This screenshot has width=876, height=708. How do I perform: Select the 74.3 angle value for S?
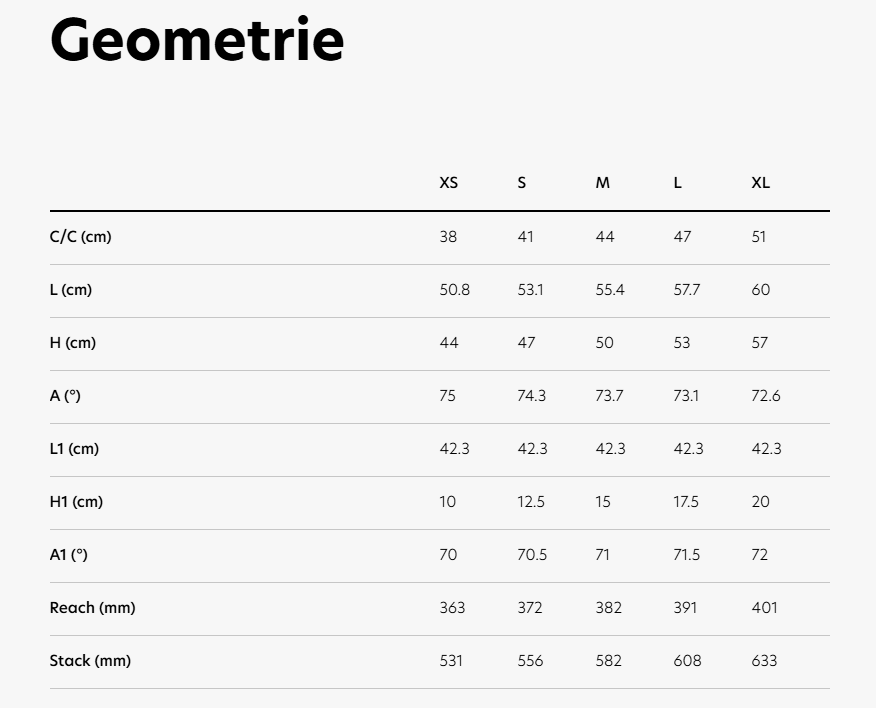click(x=532, y=396)
